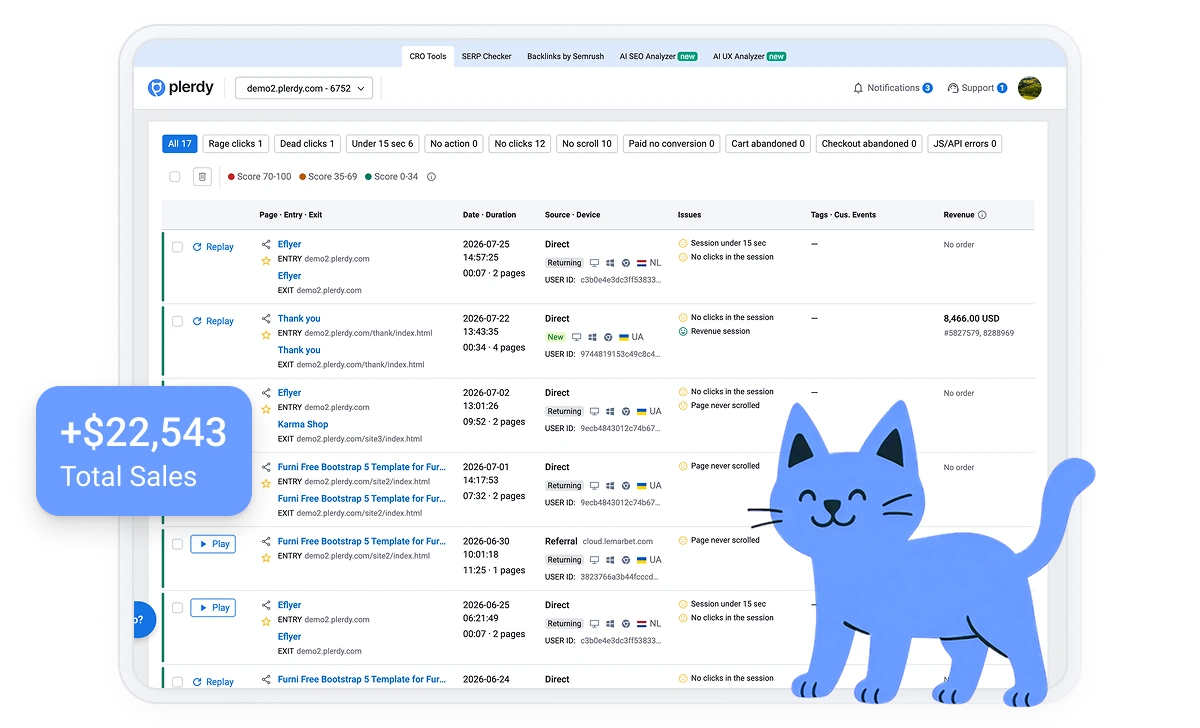Click the Date · Duration column header
This screenshot has width=1200, height=728.
click(489, 215)
